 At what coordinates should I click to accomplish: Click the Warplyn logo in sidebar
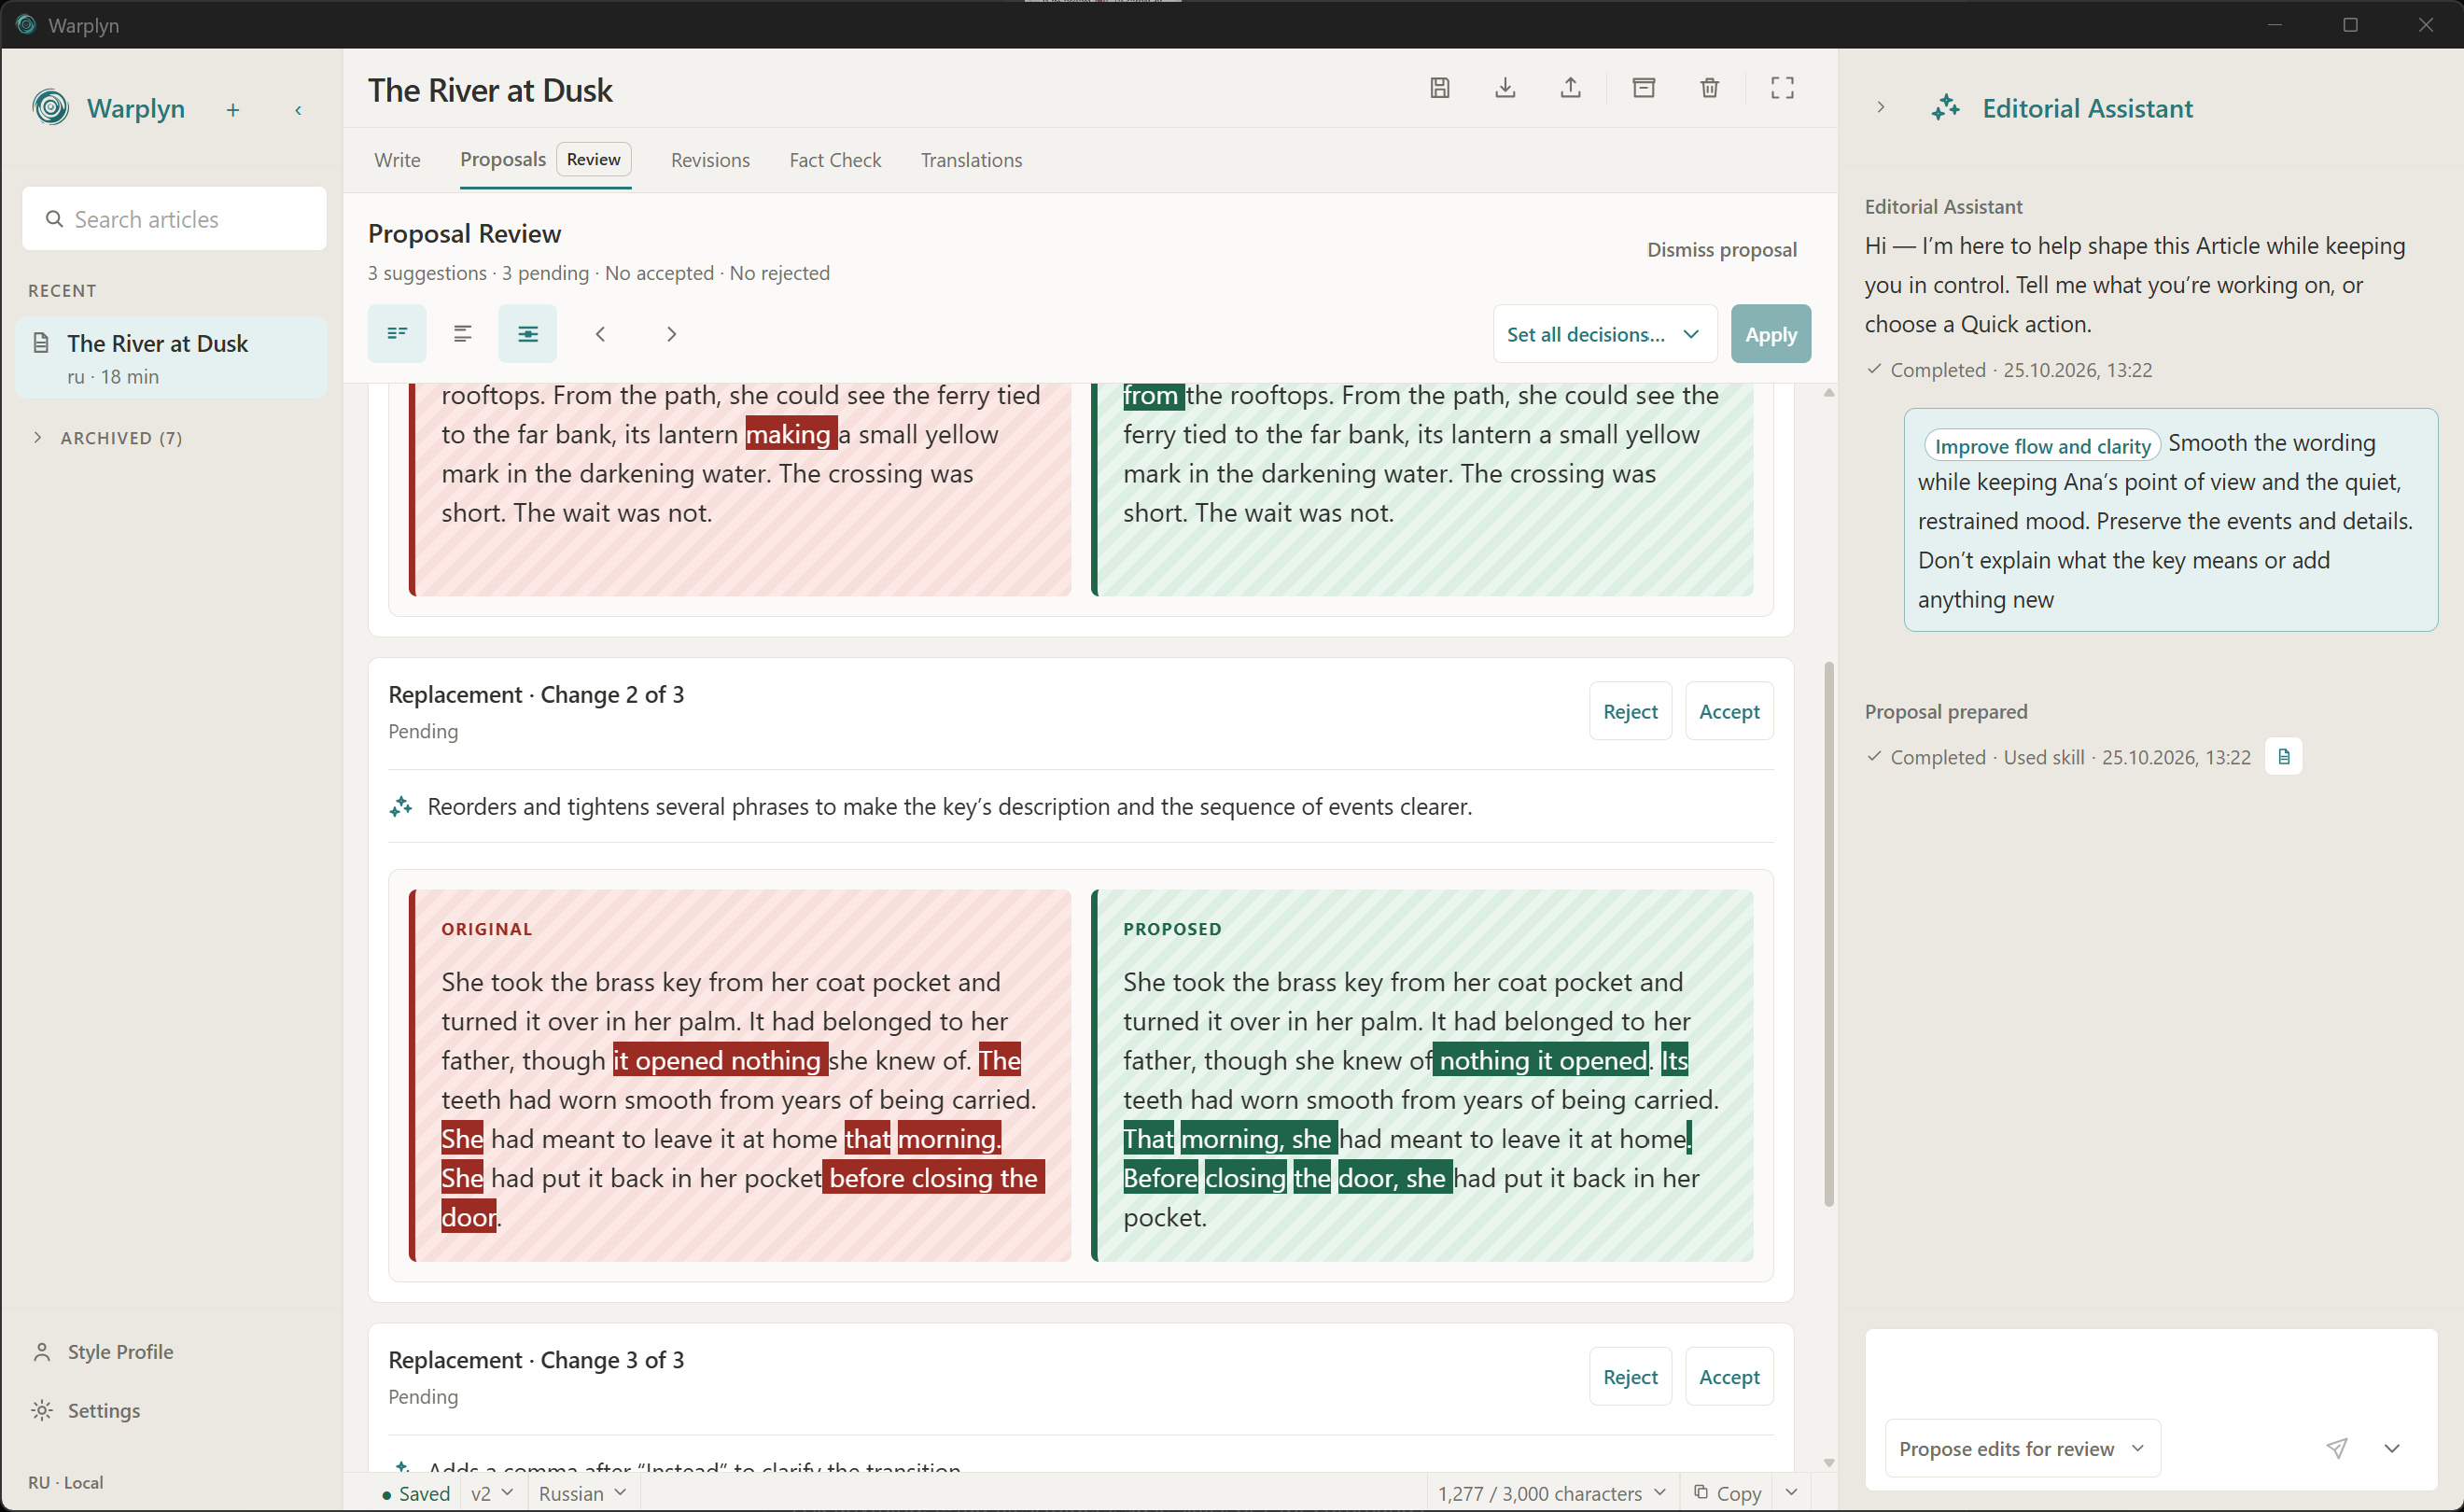(51, 107)
